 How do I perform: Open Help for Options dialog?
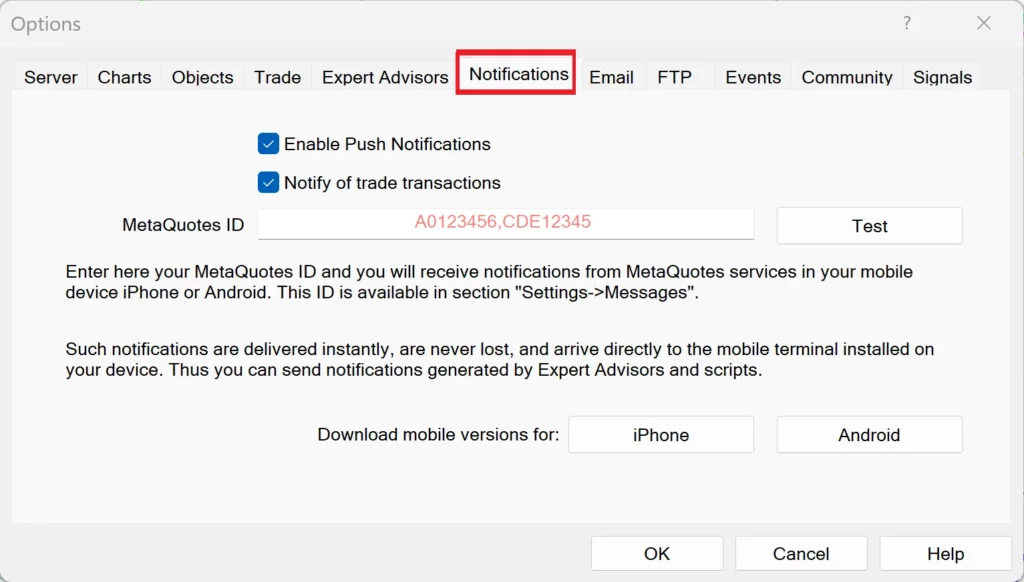pos(945,553)
